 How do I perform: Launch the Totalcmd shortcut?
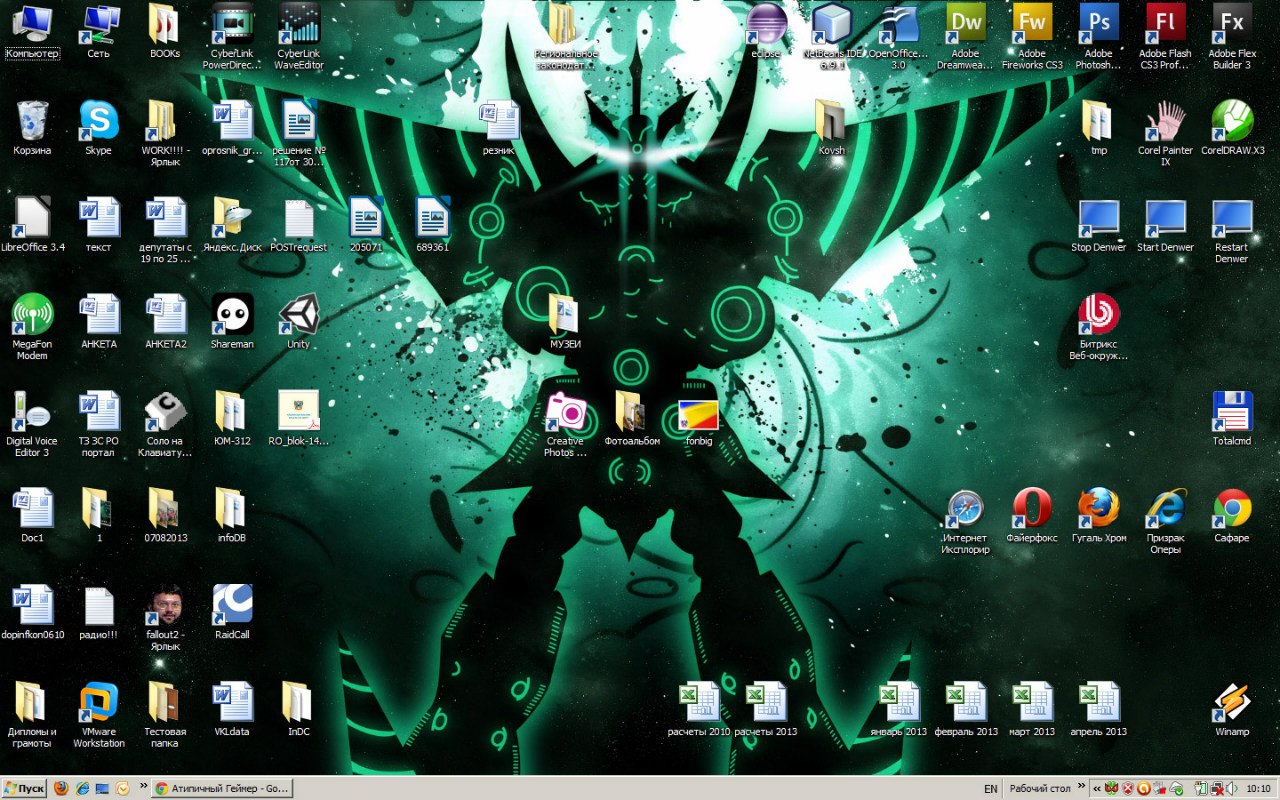[x=1232, y=418]
